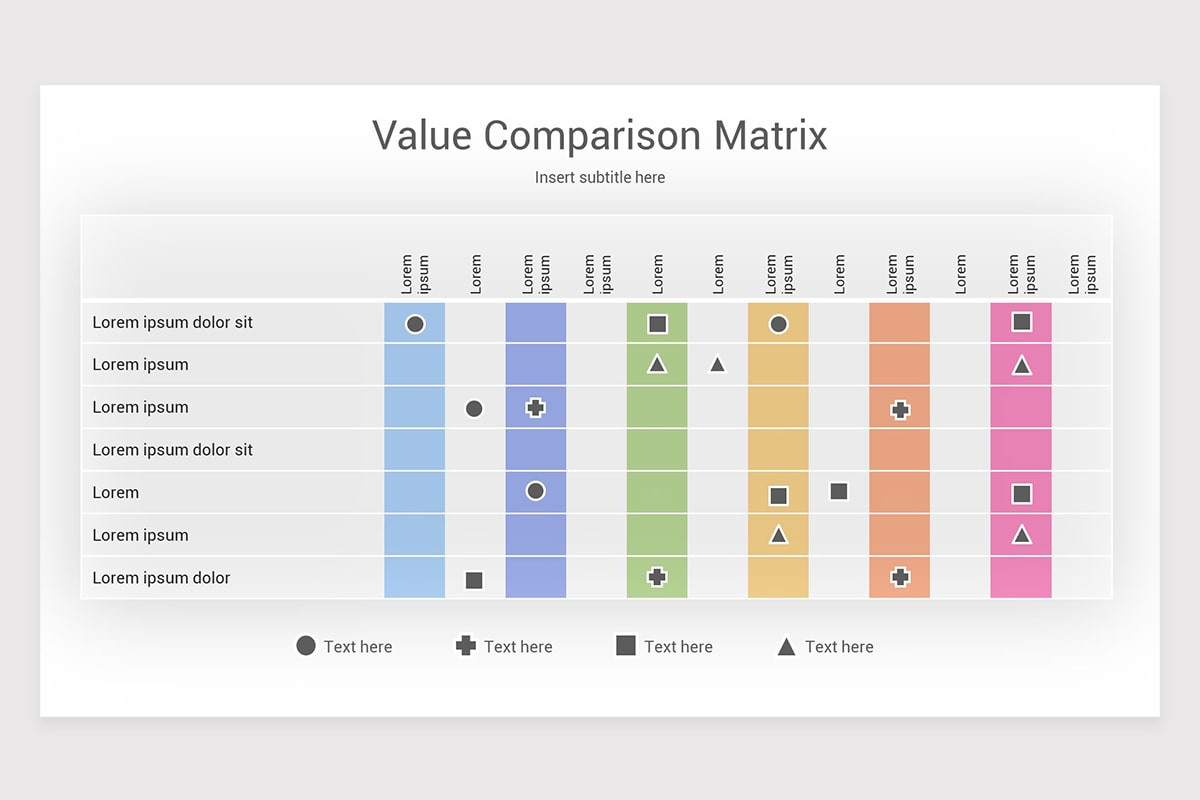Select the square in the green column's first row
This screenshot has height=800, width=1200.
coord(657,324)
